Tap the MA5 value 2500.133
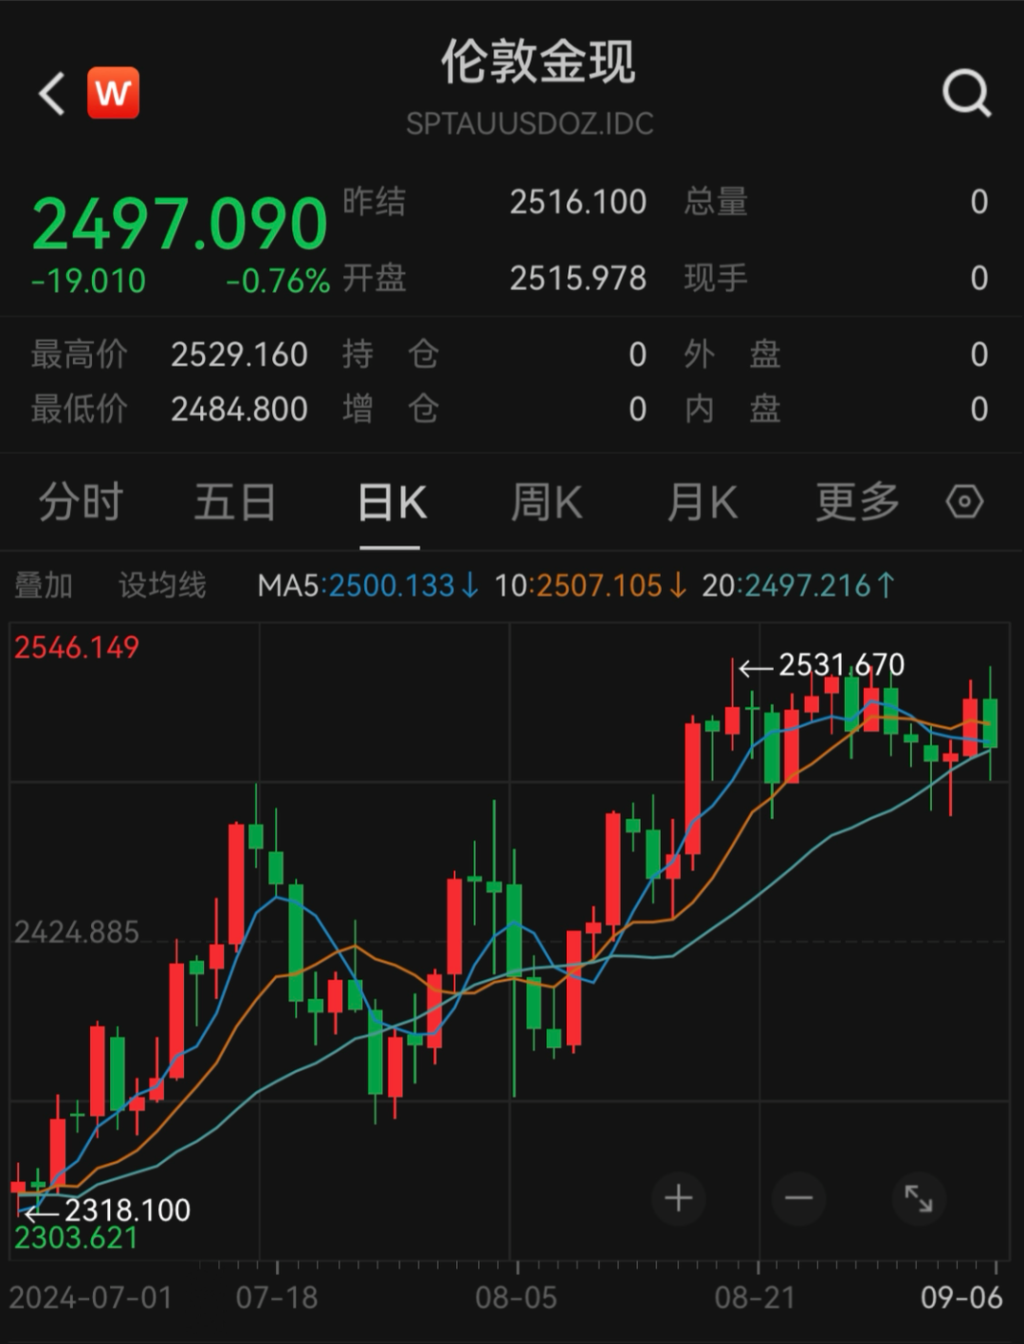Screen dimensions: 1024x1344 392,585
